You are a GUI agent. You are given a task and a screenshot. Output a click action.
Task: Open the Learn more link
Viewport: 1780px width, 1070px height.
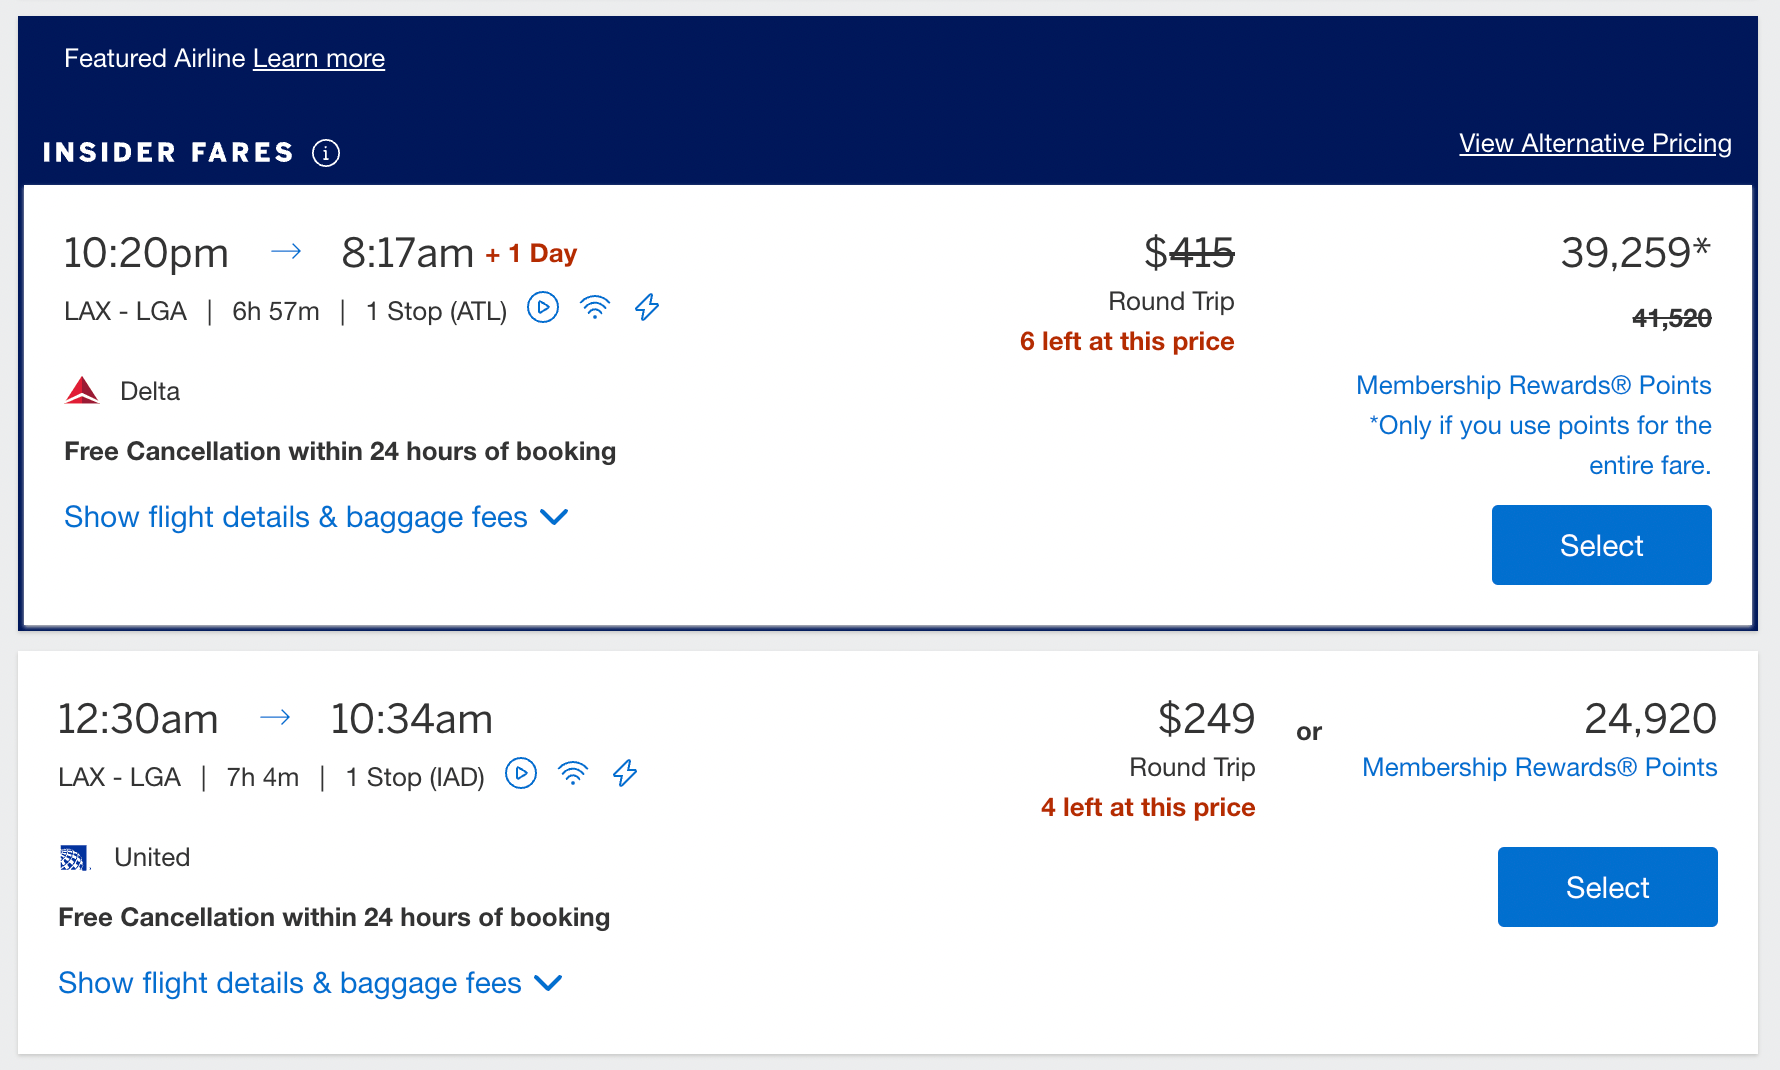pyautogui.click(x=319, y=58)
